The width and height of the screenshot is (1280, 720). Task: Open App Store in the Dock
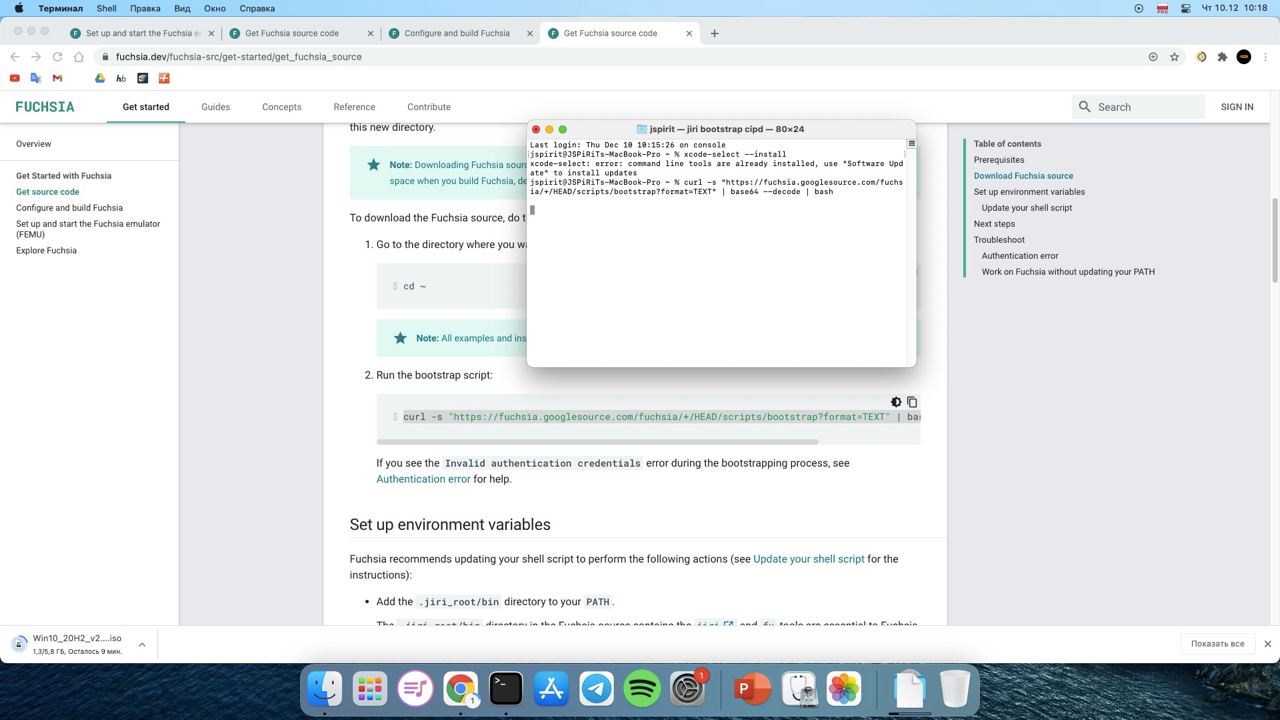[552, 688]
